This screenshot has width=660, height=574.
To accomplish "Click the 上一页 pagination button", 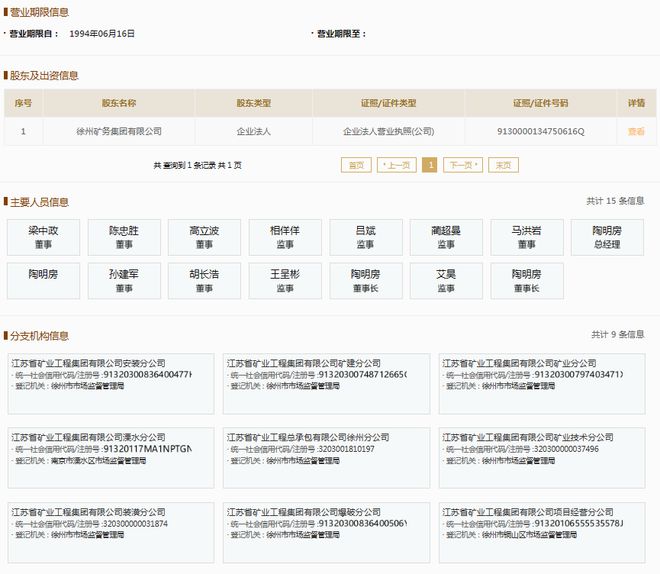I will point(397,165).
